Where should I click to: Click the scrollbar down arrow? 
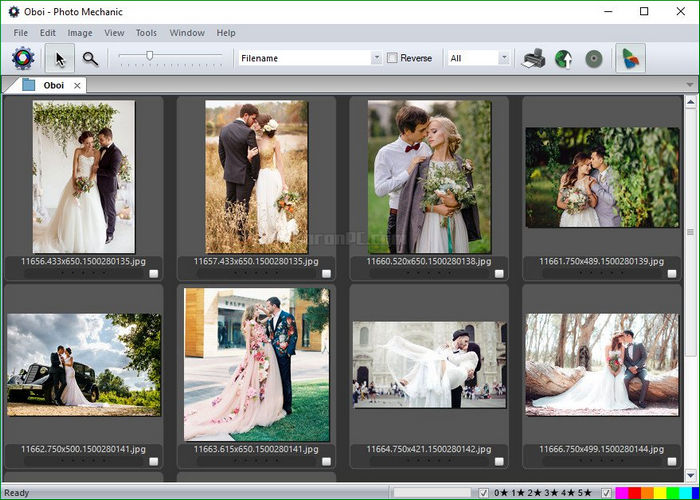[691, 475]
